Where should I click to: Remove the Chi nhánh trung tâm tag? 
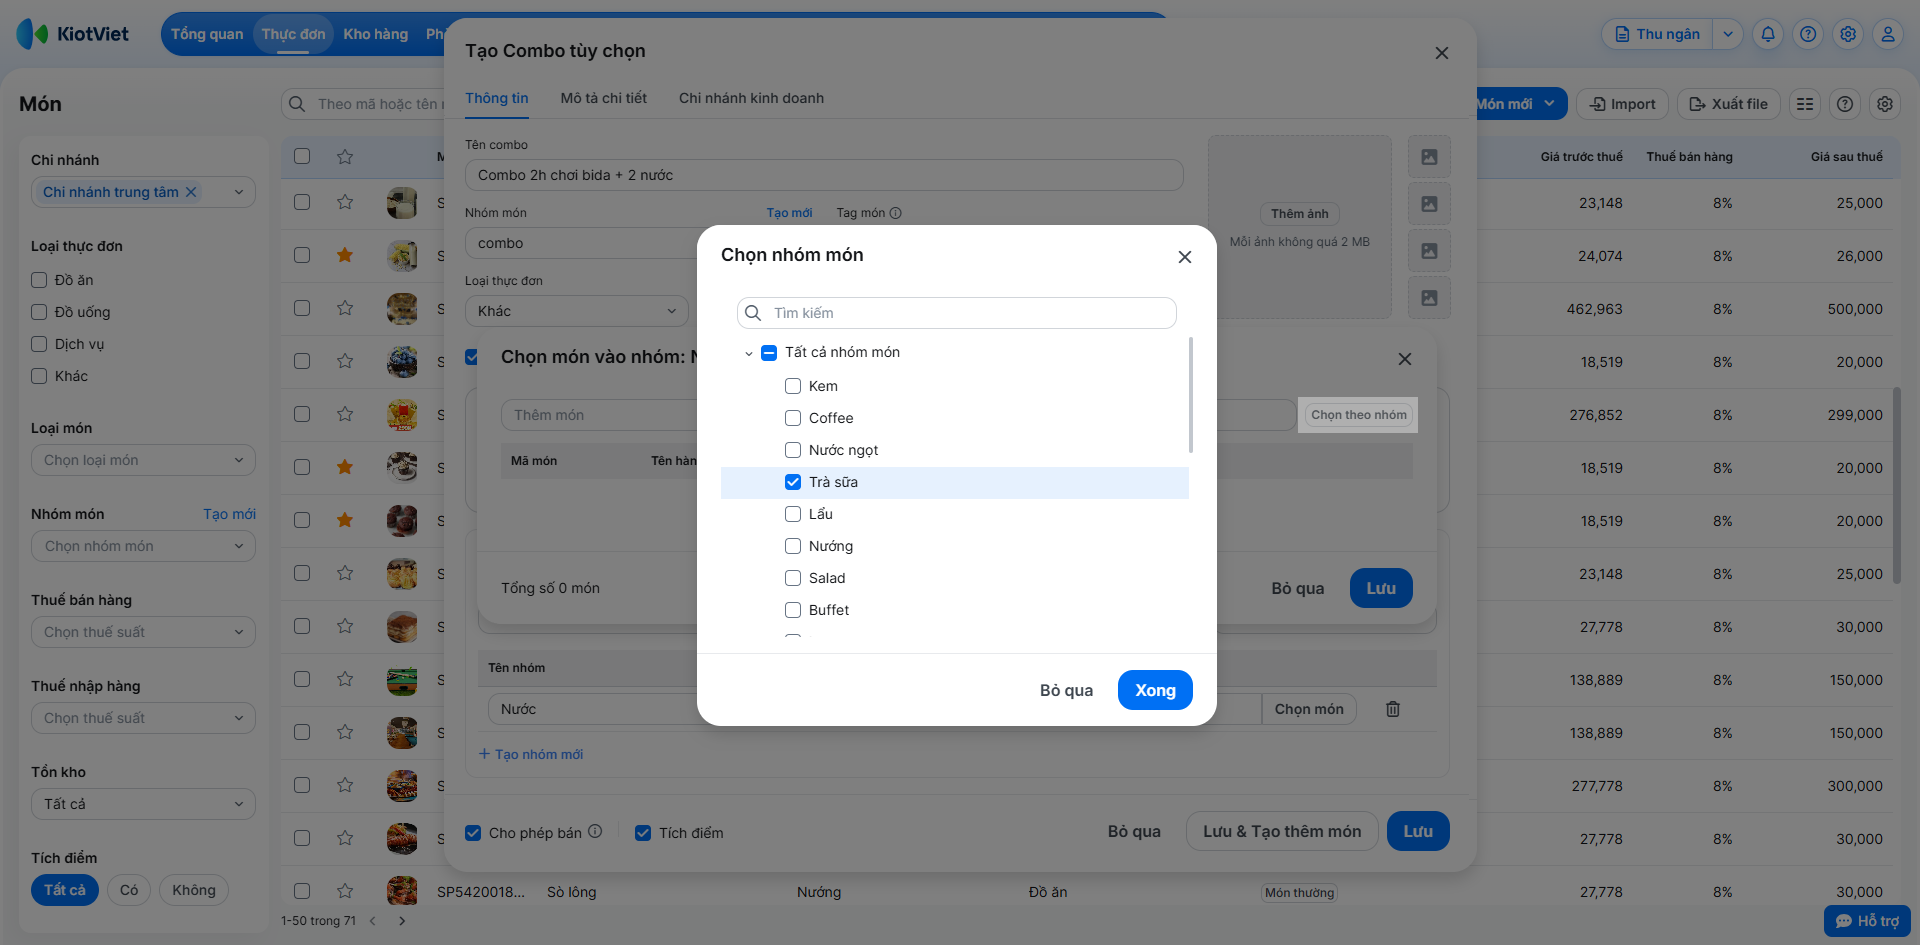191,192
